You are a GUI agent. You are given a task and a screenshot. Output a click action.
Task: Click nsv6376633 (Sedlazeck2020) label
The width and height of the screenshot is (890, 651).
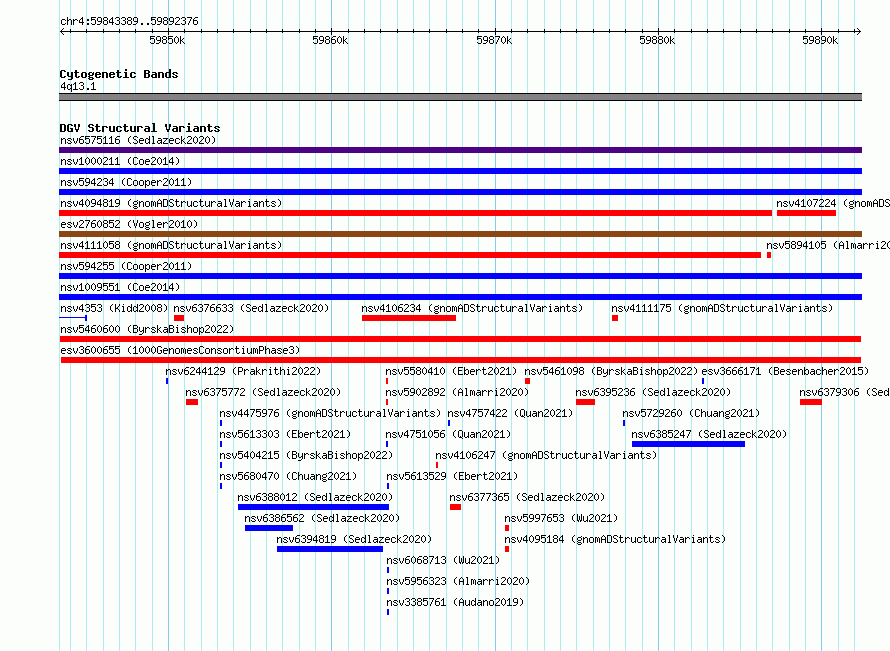(251, 308)
